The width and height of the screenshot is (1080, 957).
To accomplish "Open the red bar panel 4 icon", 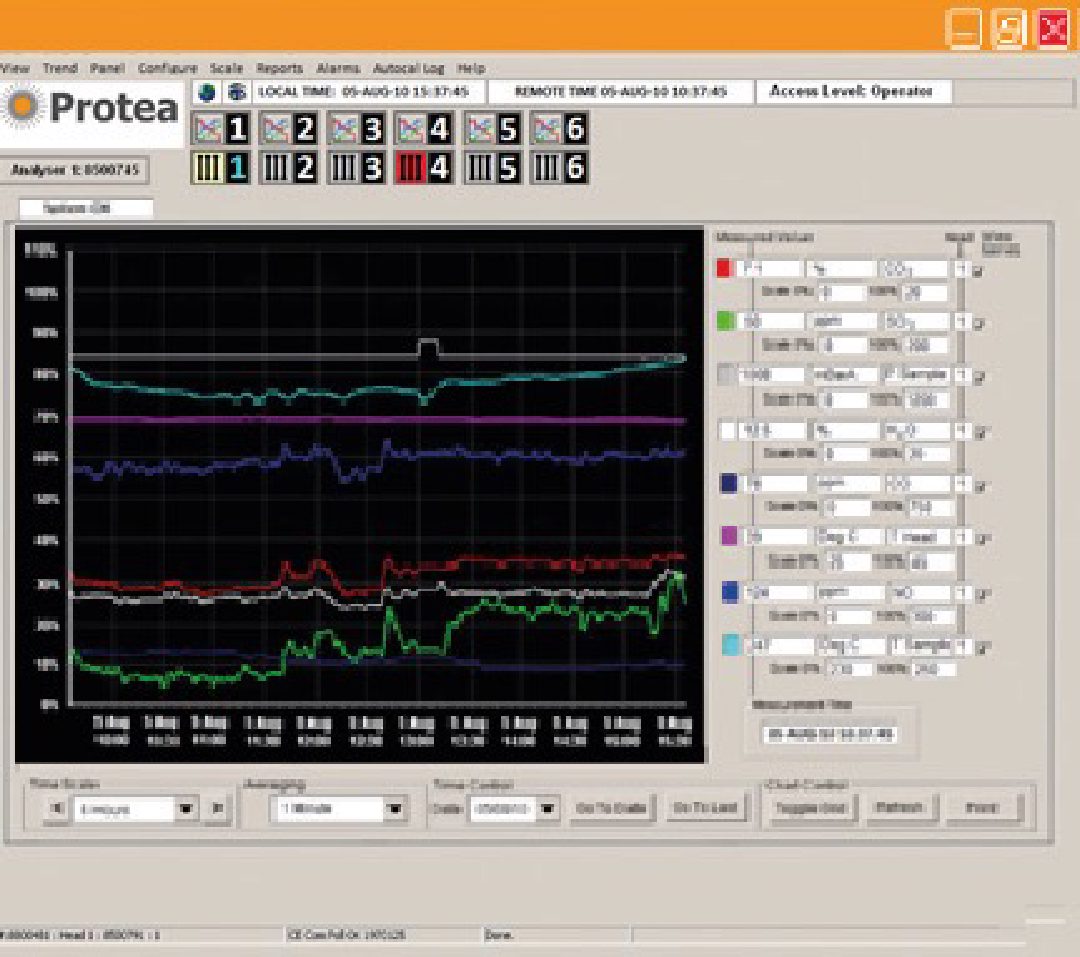I will click(x=424, y=167).
